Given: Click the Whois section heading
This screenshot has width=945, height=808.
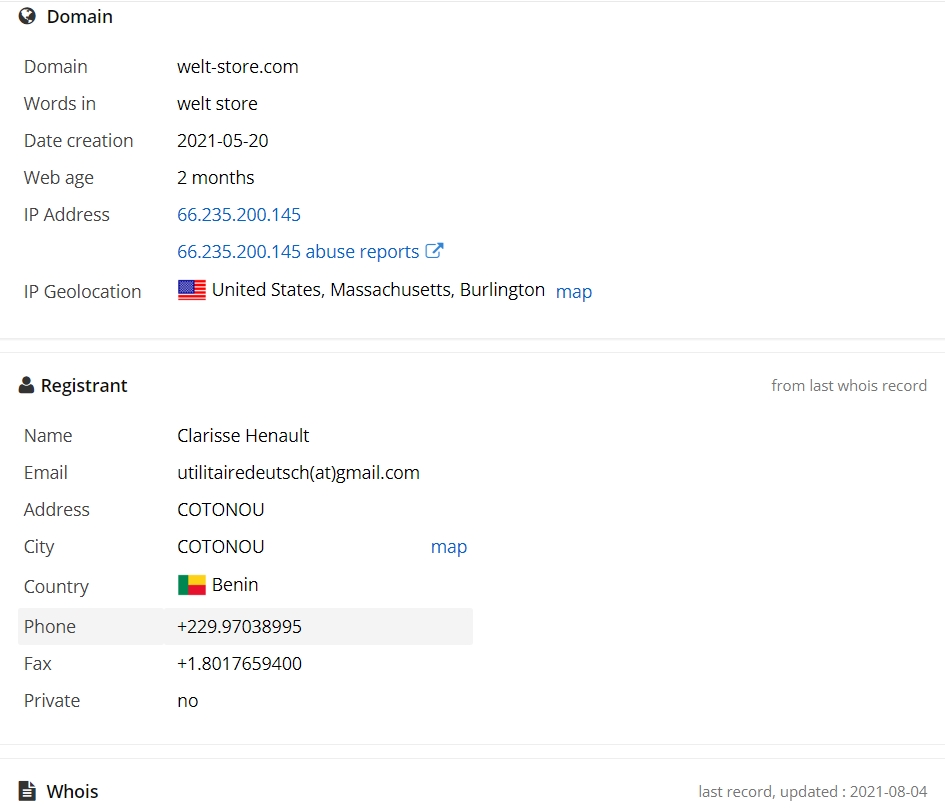Looking at the screenshot, I should click(72, 791).
